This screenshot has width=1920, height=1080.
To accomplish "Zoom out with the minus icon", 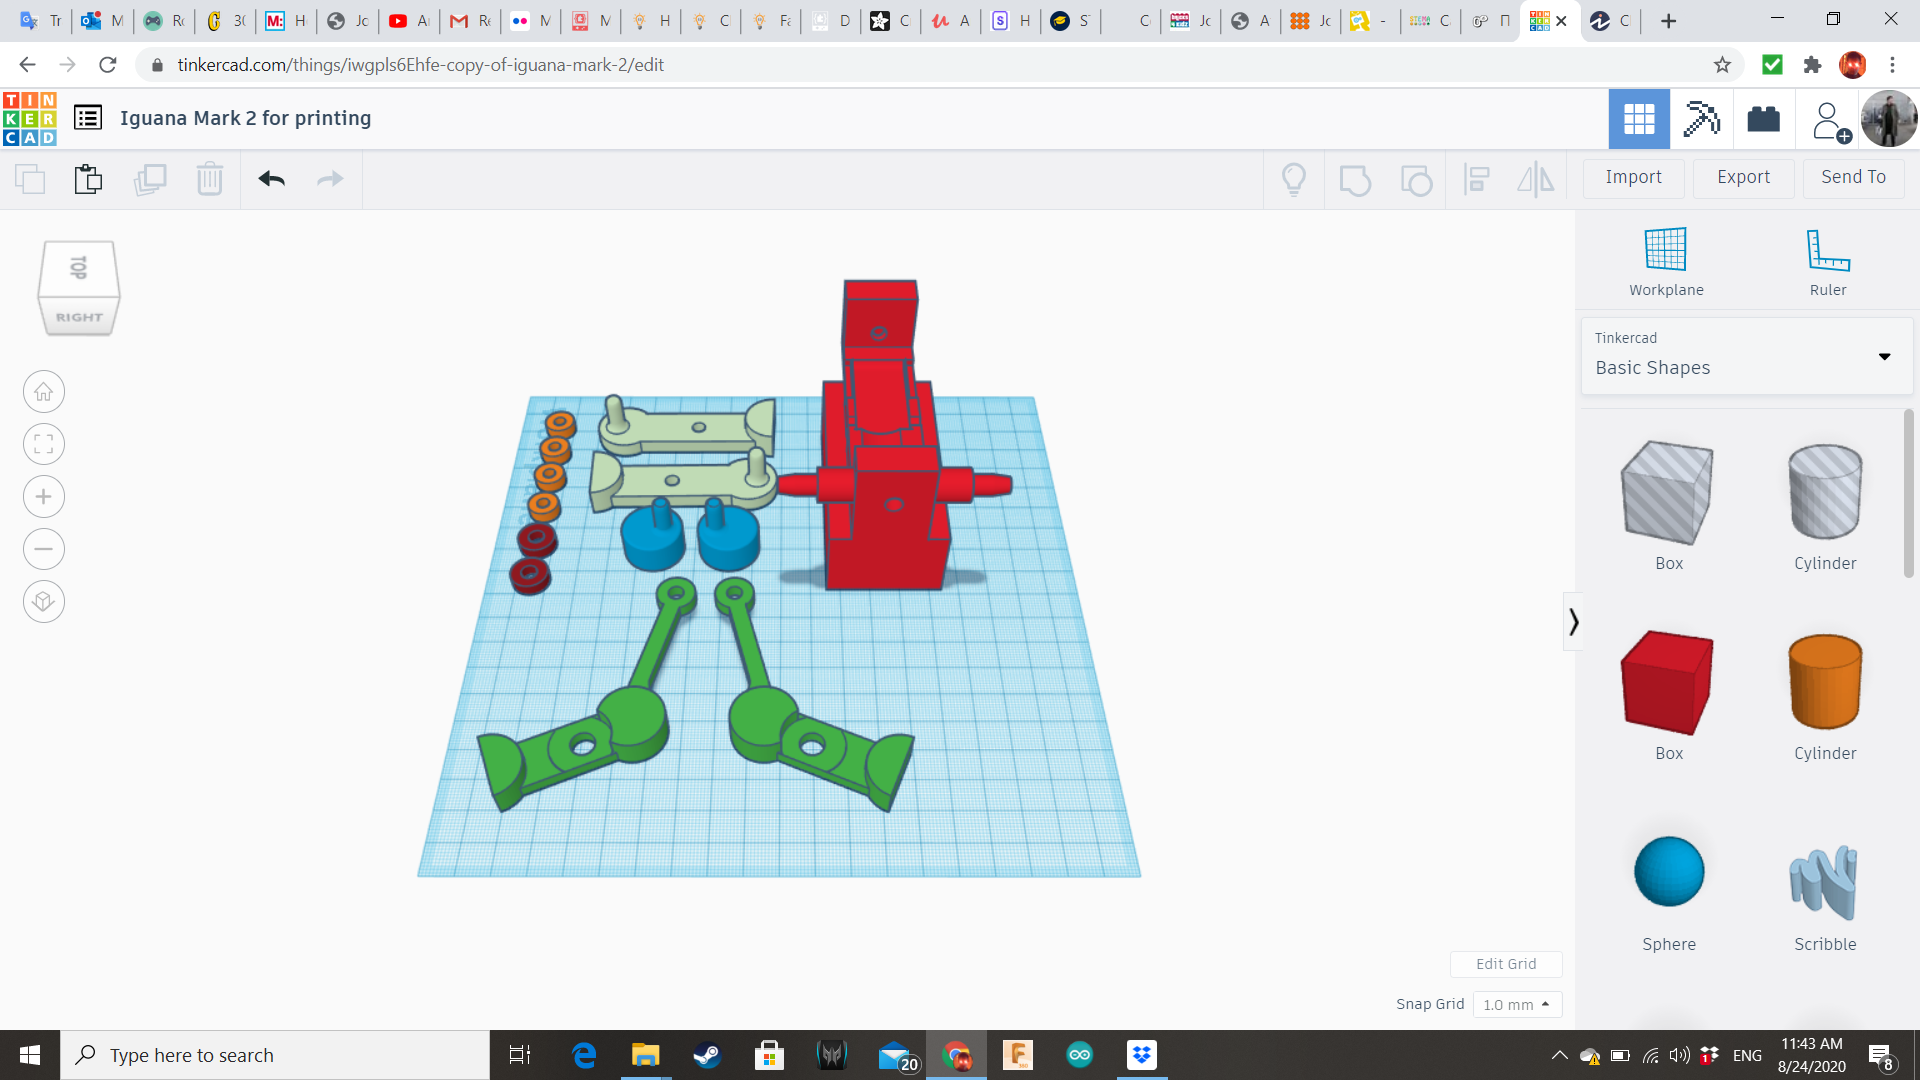I will pyautogui.click(x=44, y=549).
